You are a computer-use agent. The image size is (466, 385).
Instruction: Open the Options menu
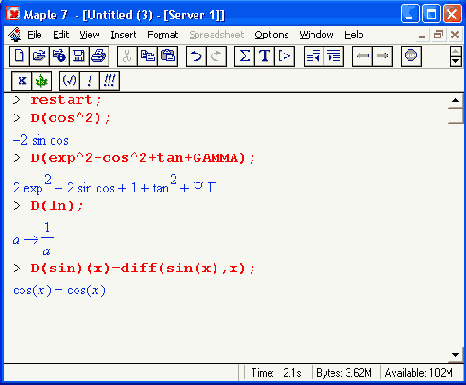(271, 35)
